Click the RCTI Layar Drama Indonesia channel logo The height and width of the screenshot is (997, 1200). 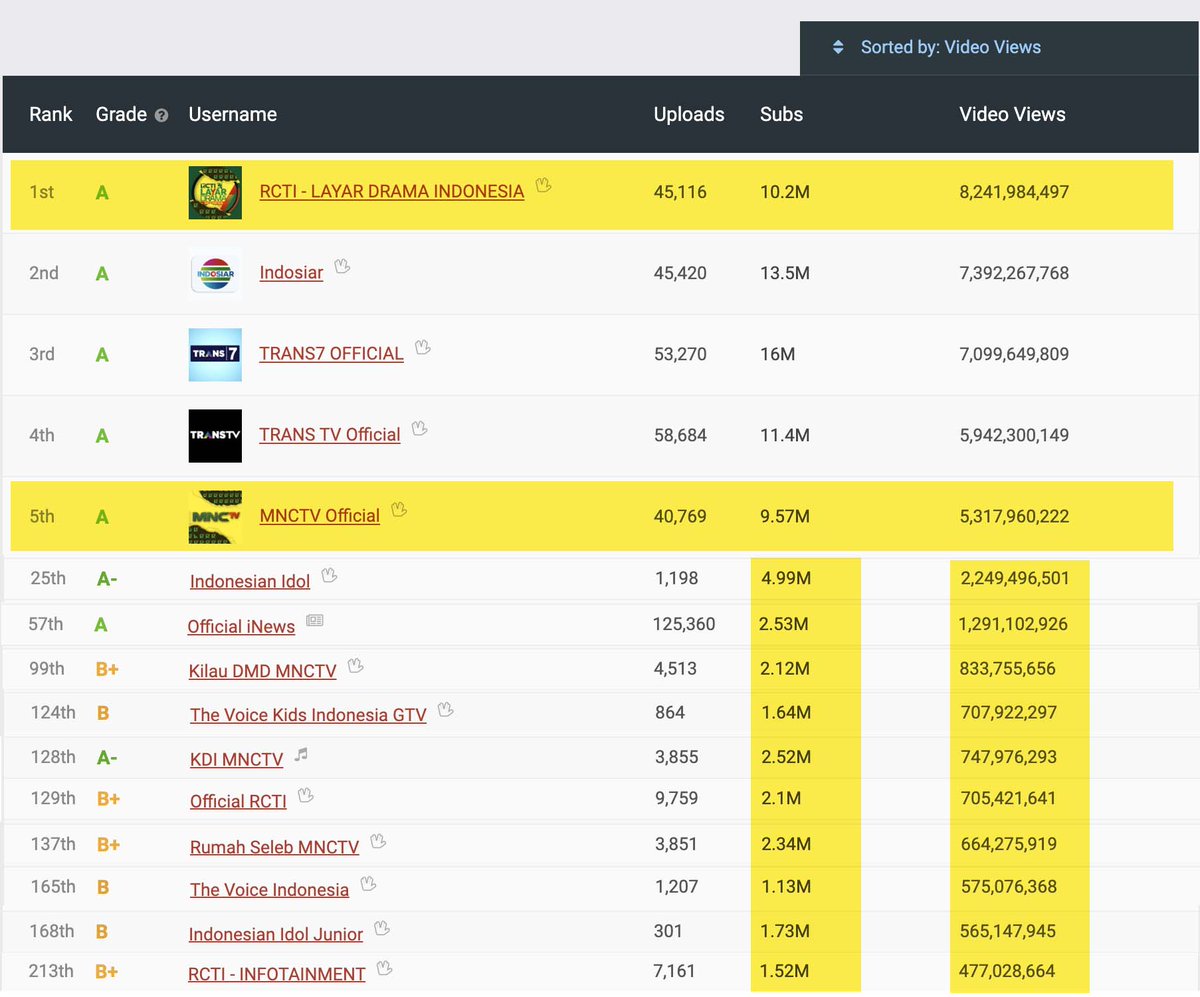[215, 192]
